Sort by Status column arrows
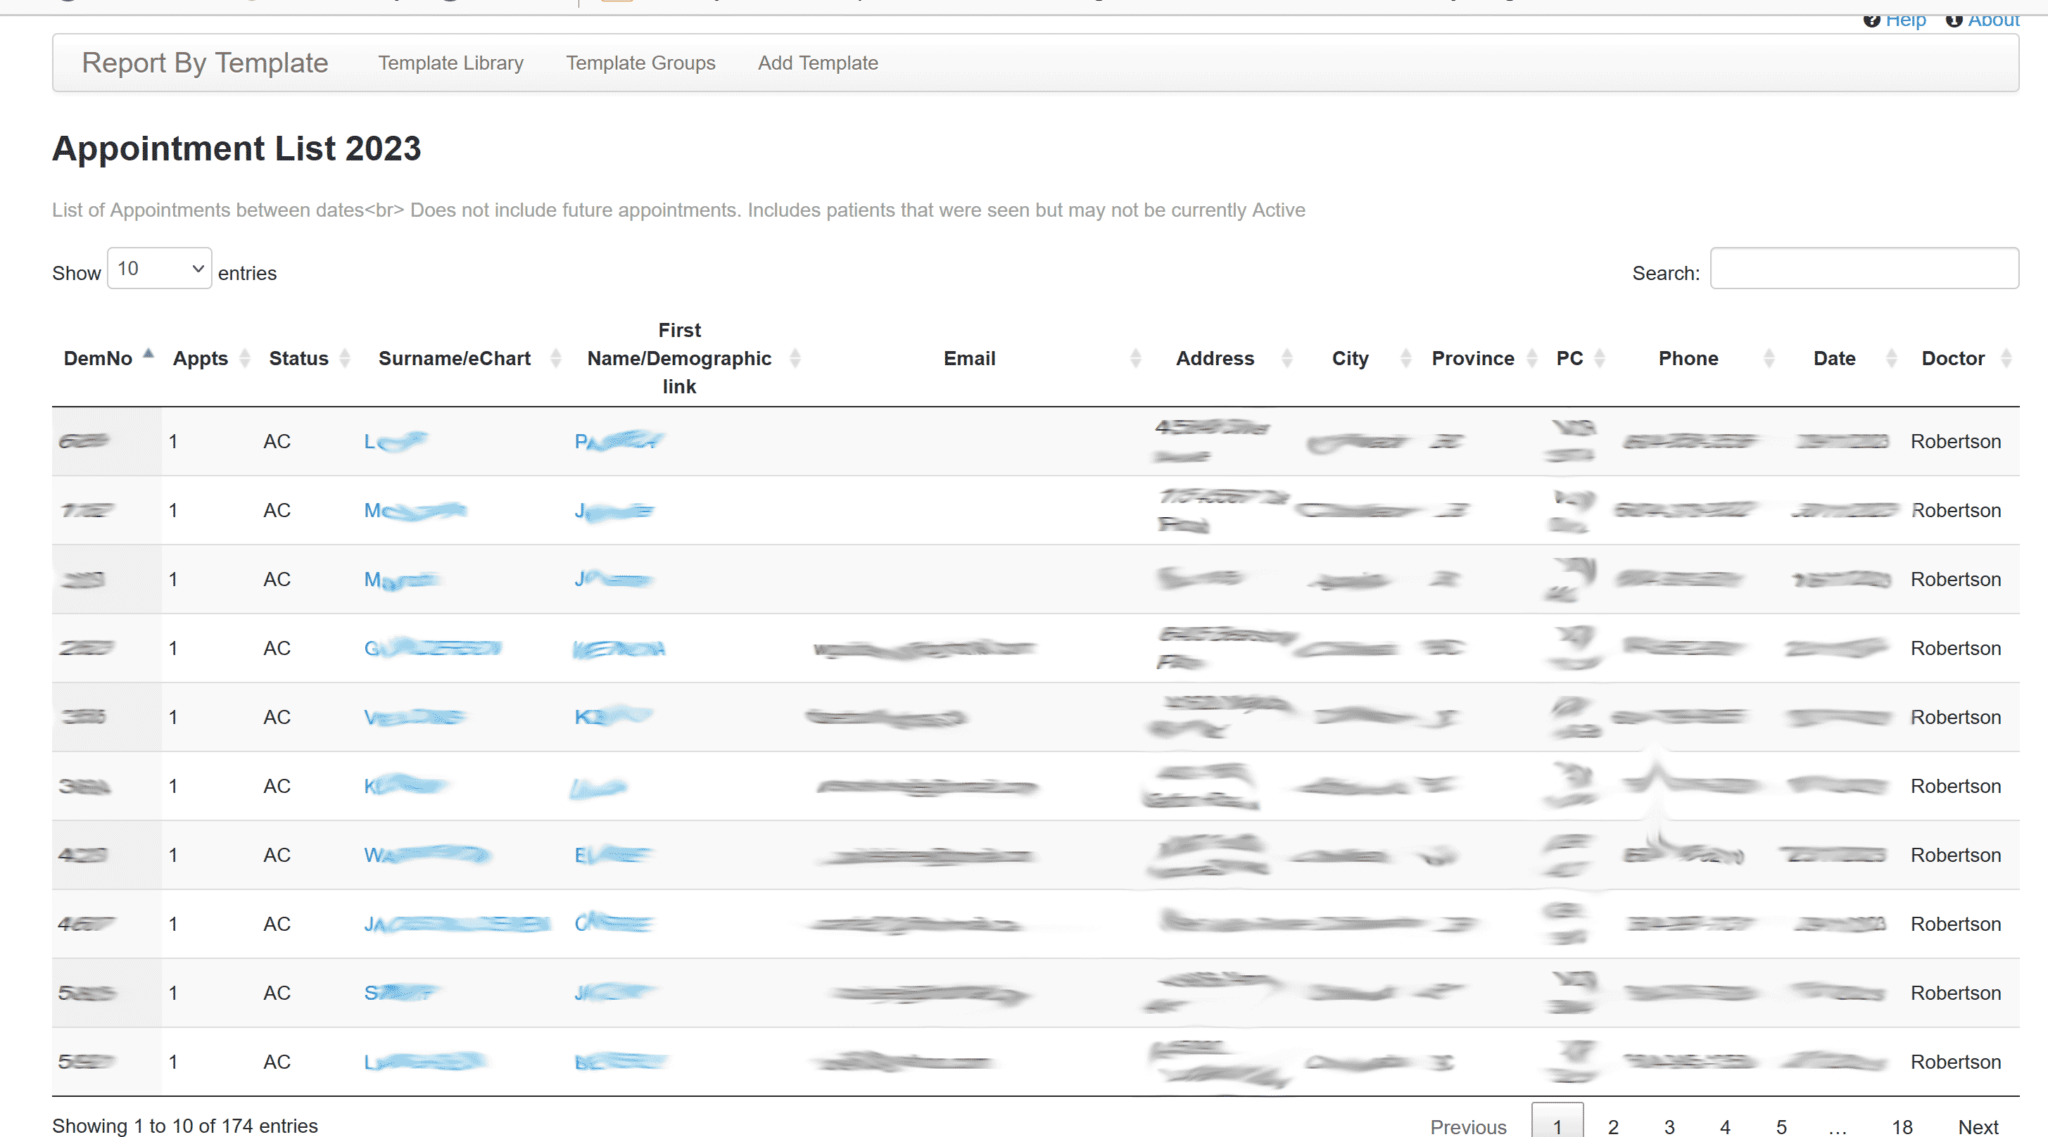This screenshot has width=2048, height=1137. [345, 359]
